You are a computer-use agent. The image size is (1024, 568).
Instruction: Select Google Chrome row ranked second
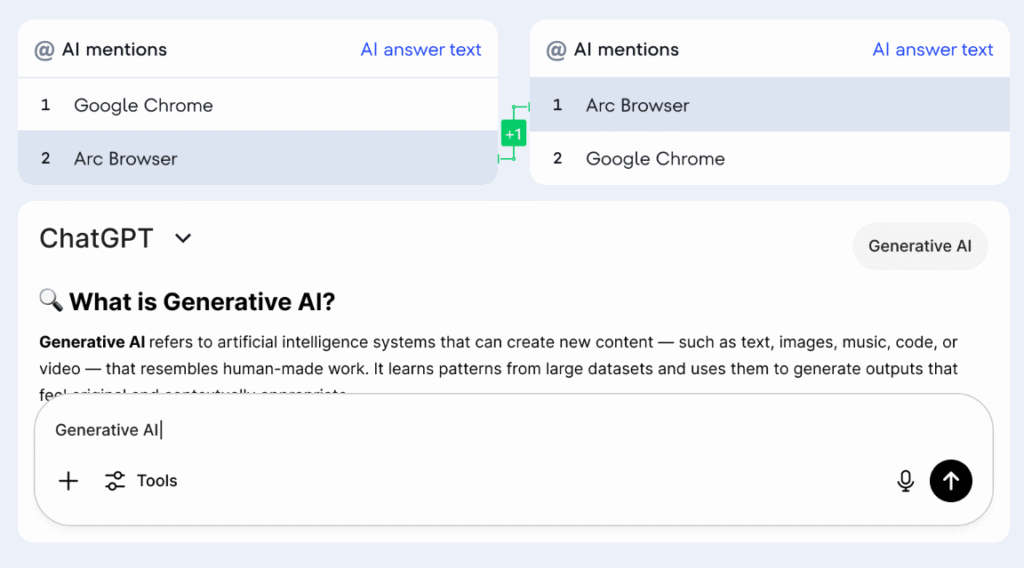[x=769, y=158]
